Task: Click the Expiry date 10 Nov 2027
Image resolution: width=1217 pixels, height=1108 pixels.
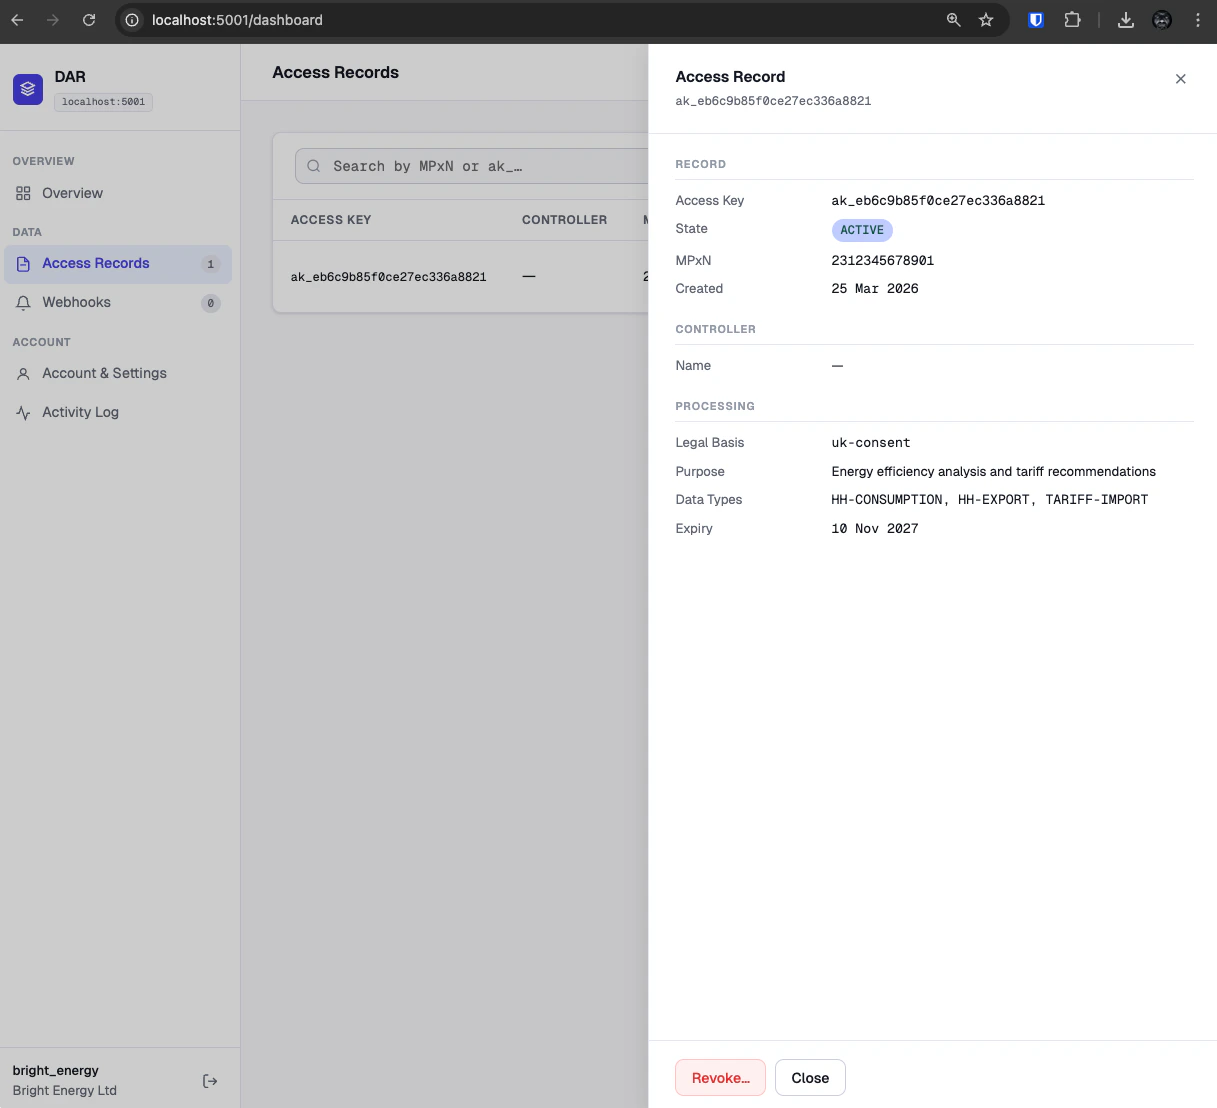Action: (x=875, y=529)
